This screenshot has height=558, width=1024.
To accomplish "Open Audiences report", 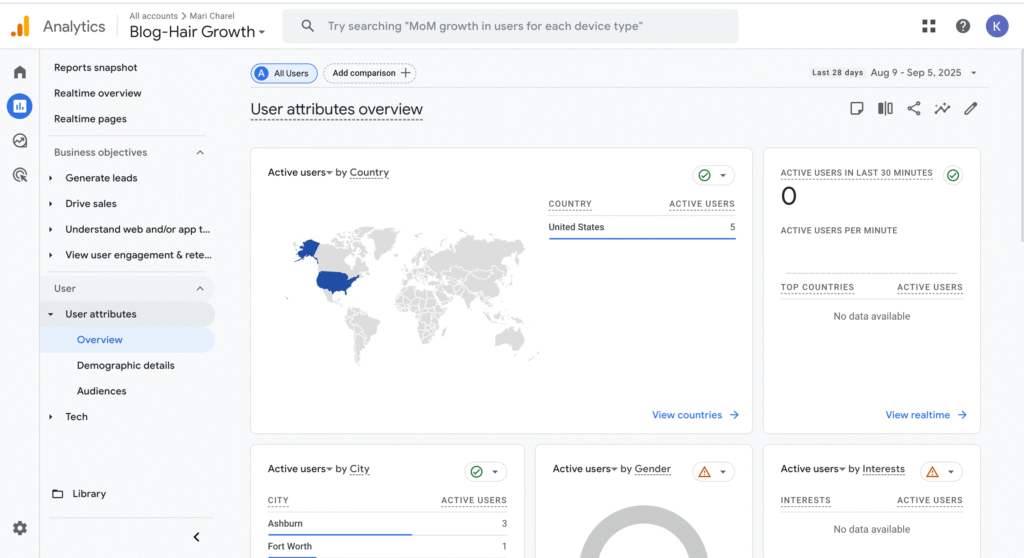I will [x=101, y=391].
